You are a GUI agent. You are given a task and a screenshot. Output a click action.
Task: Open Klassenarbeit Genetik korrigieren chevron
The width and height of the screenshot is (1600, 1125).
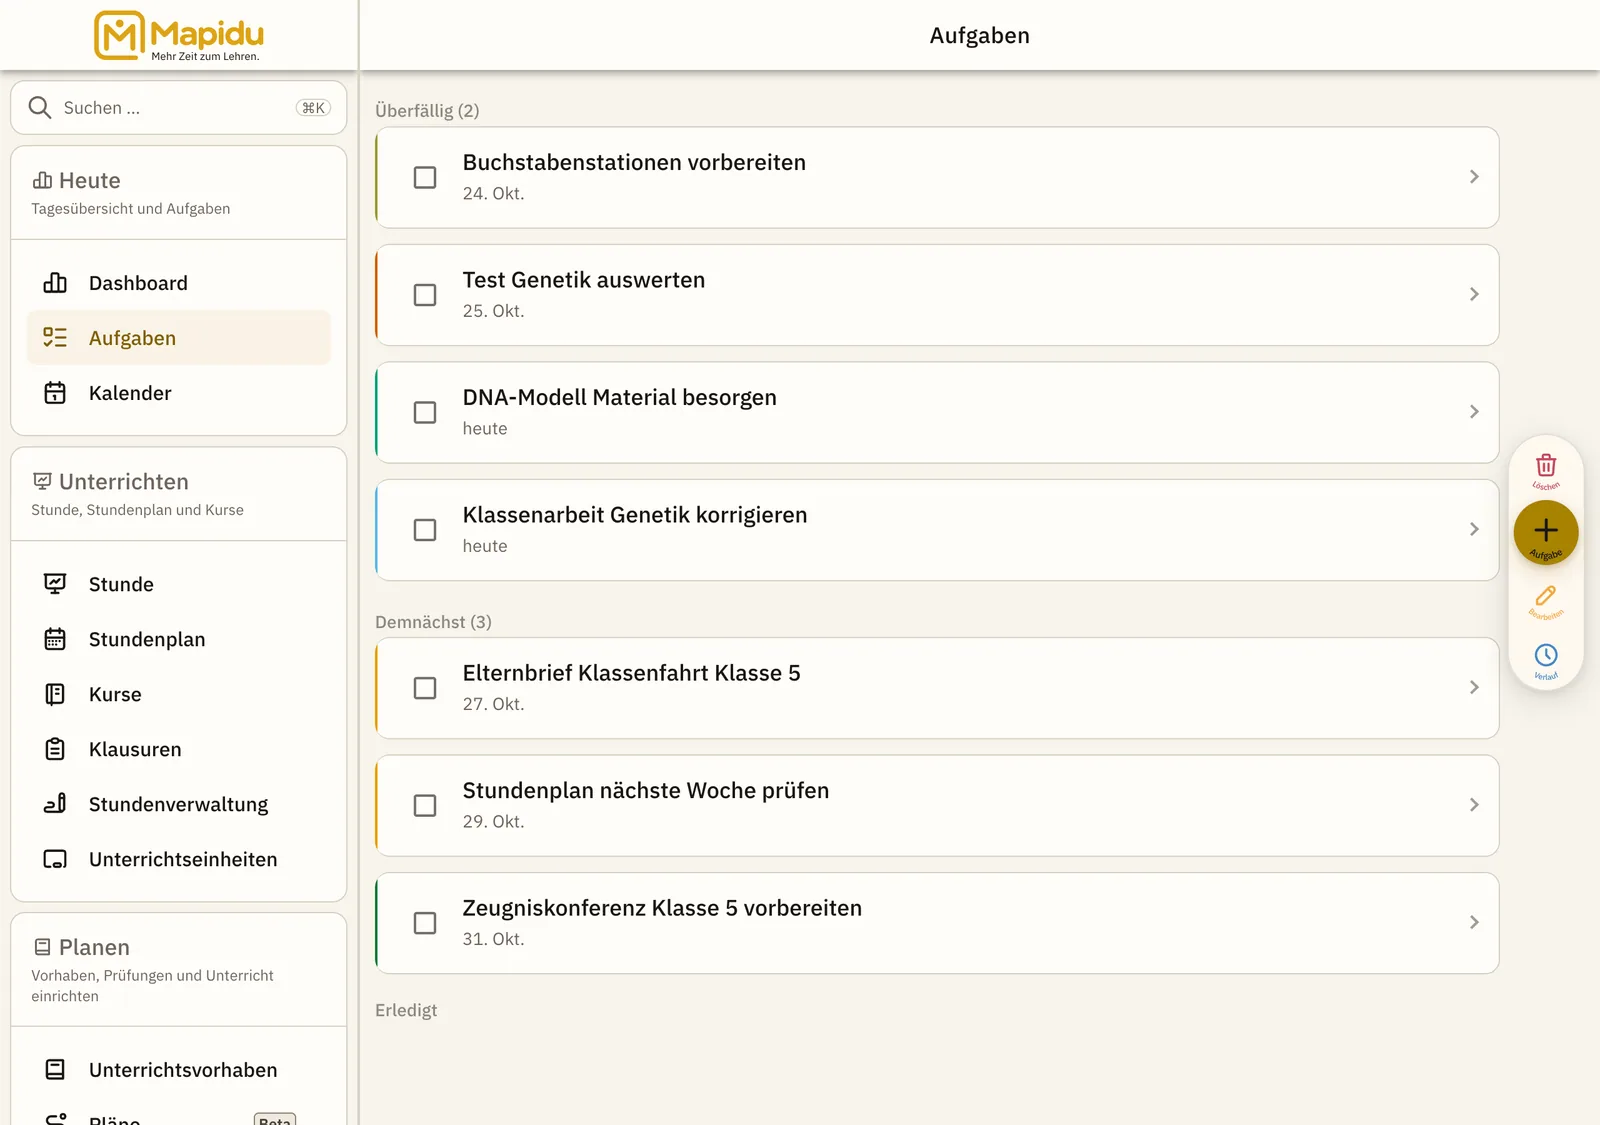(1474, 529)
